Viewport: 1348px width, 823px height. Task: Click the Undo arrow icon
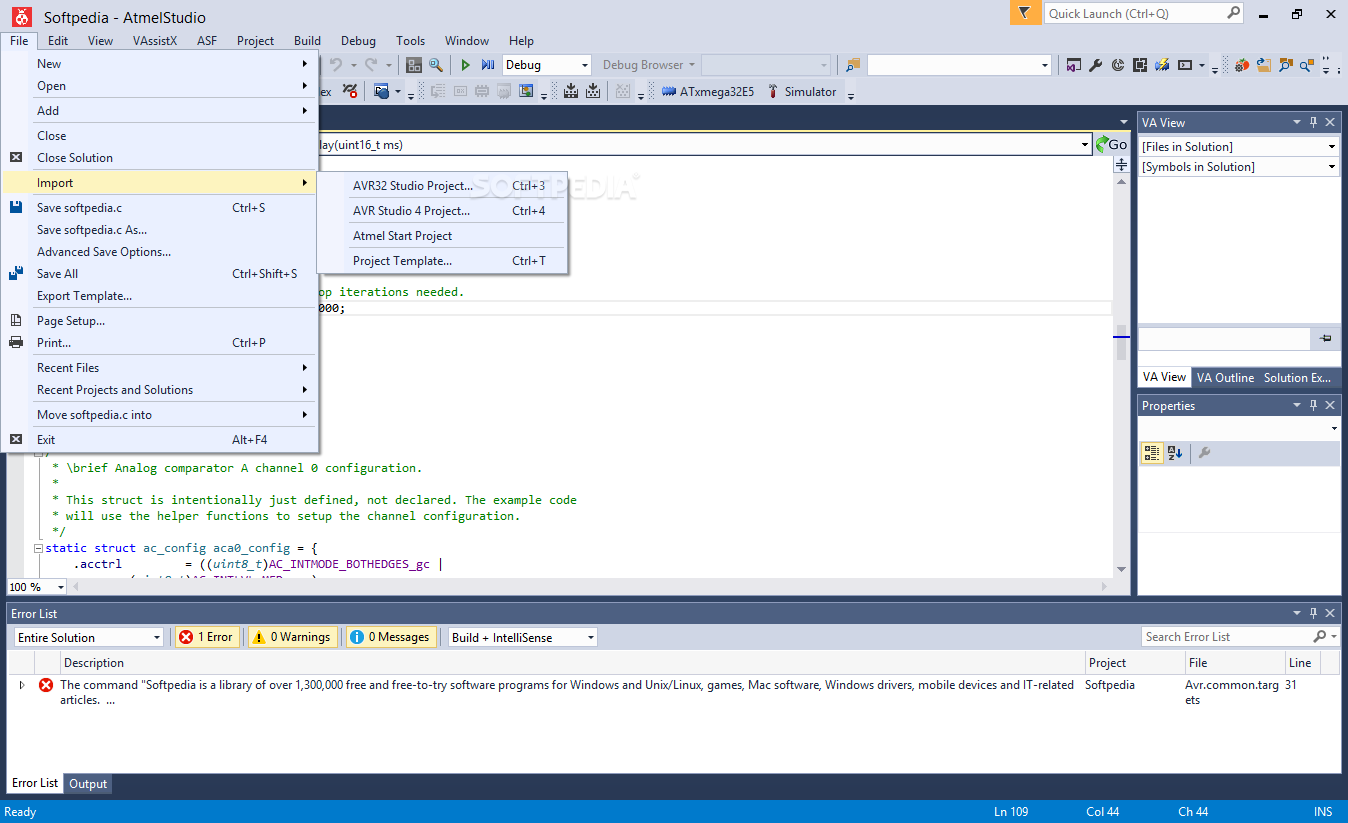[336, 65]
